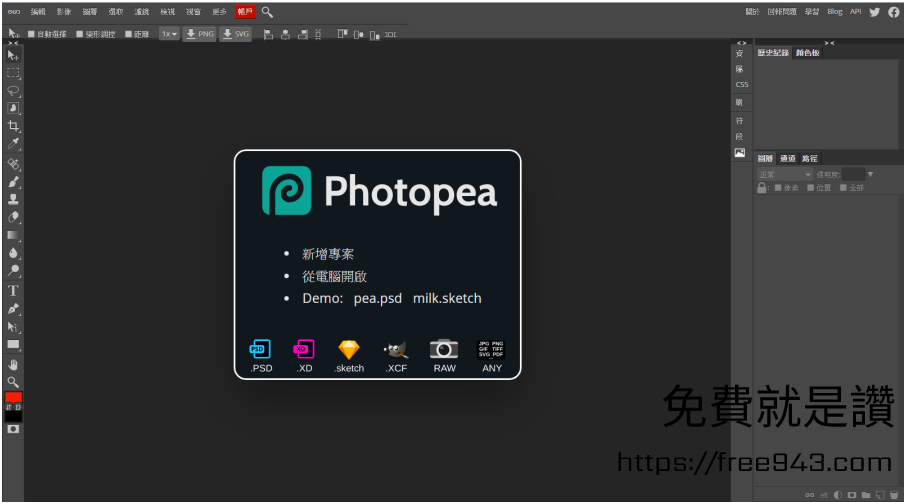Open the Twitter bird icon link
This screenshot has height=504, width=906.
pos(875,12)
